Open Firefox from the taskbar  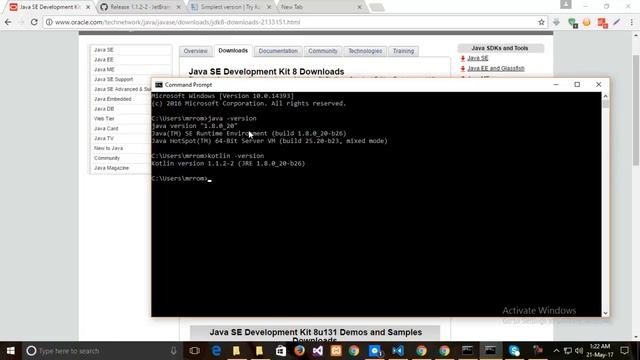(x=299, y=351)
